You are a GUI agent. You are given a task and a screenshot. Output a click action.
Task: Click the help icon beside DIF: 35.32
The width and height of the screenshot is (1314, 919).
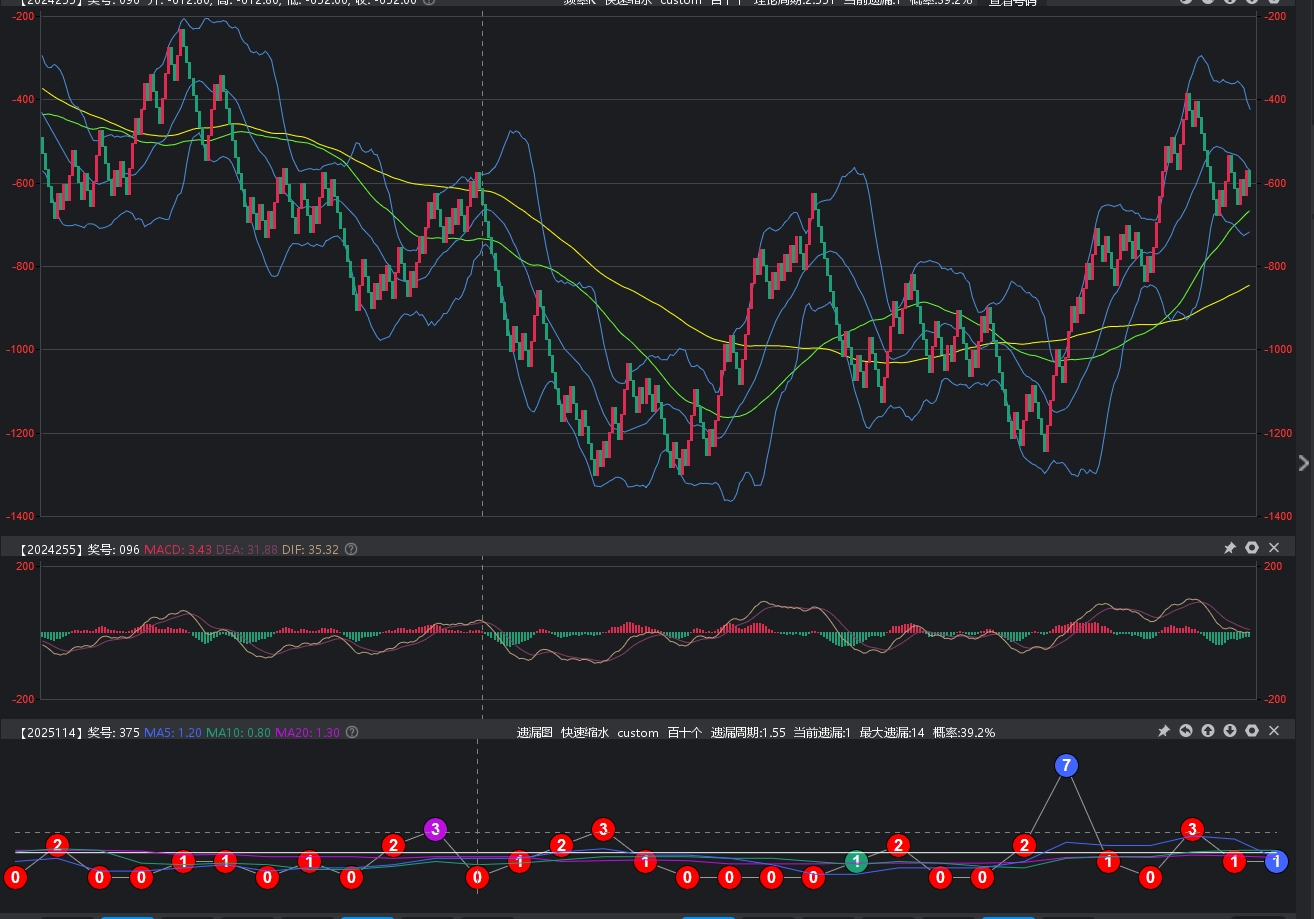click(x=351, y=549)
